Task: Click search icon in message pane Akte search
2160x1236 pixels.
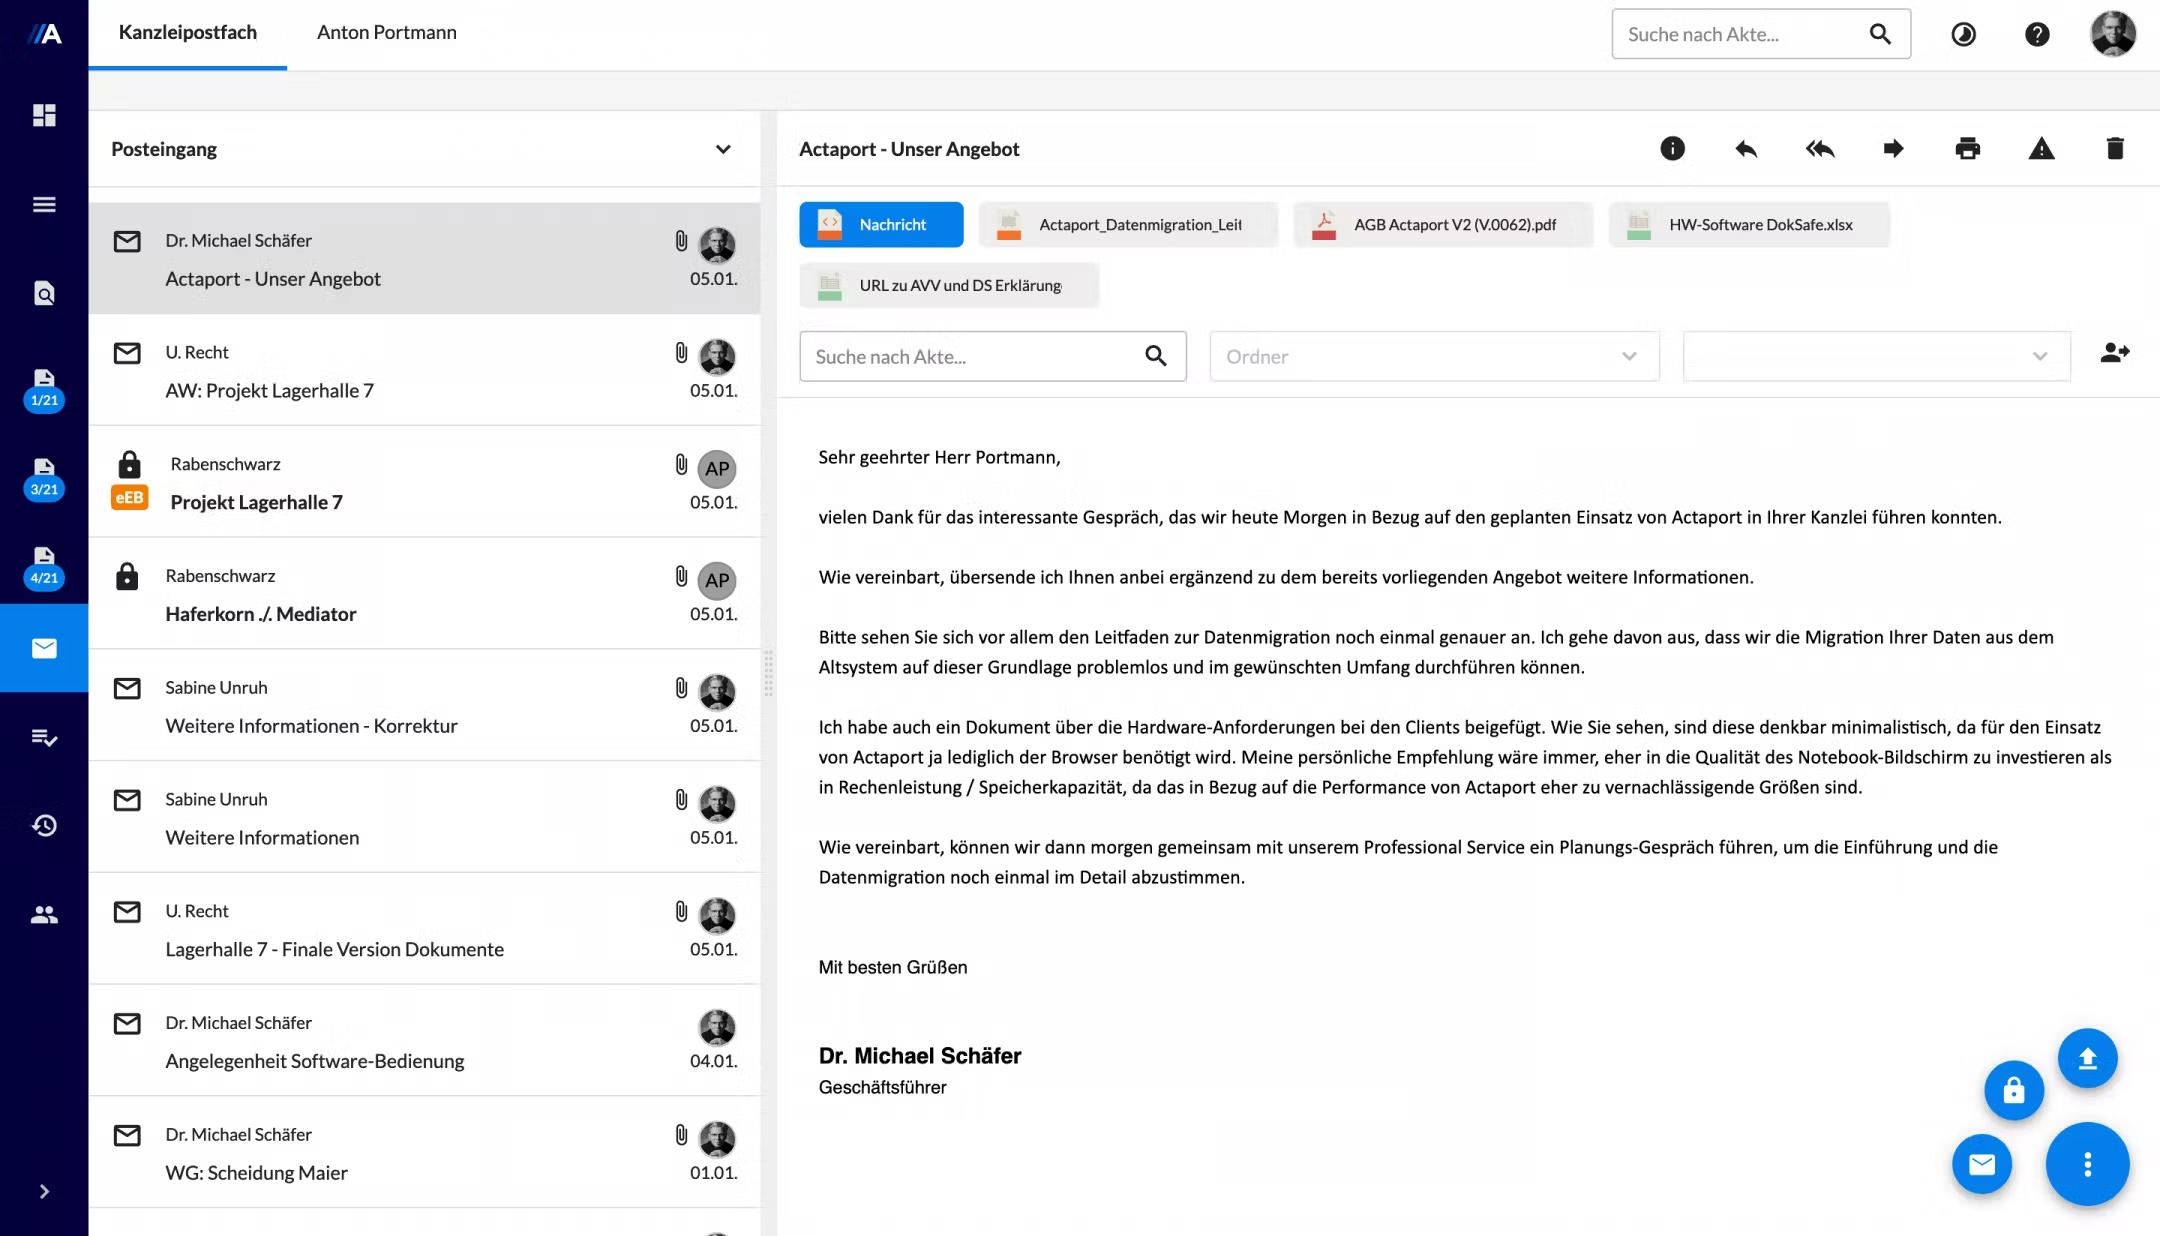Action: [1156, 356]
